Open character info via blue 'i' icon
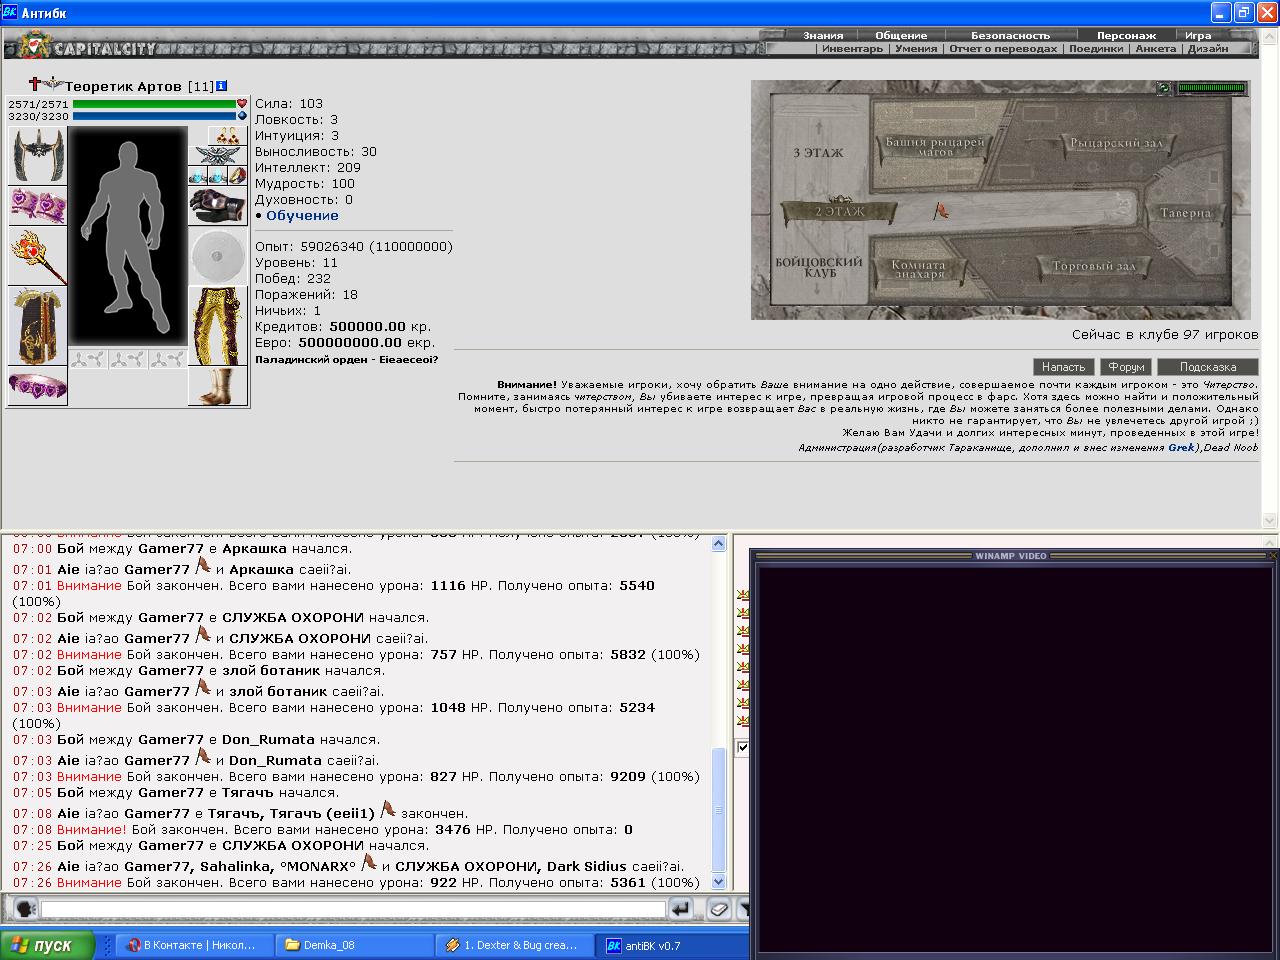This screenshot has width=1280, height=960. pos(222,87)
